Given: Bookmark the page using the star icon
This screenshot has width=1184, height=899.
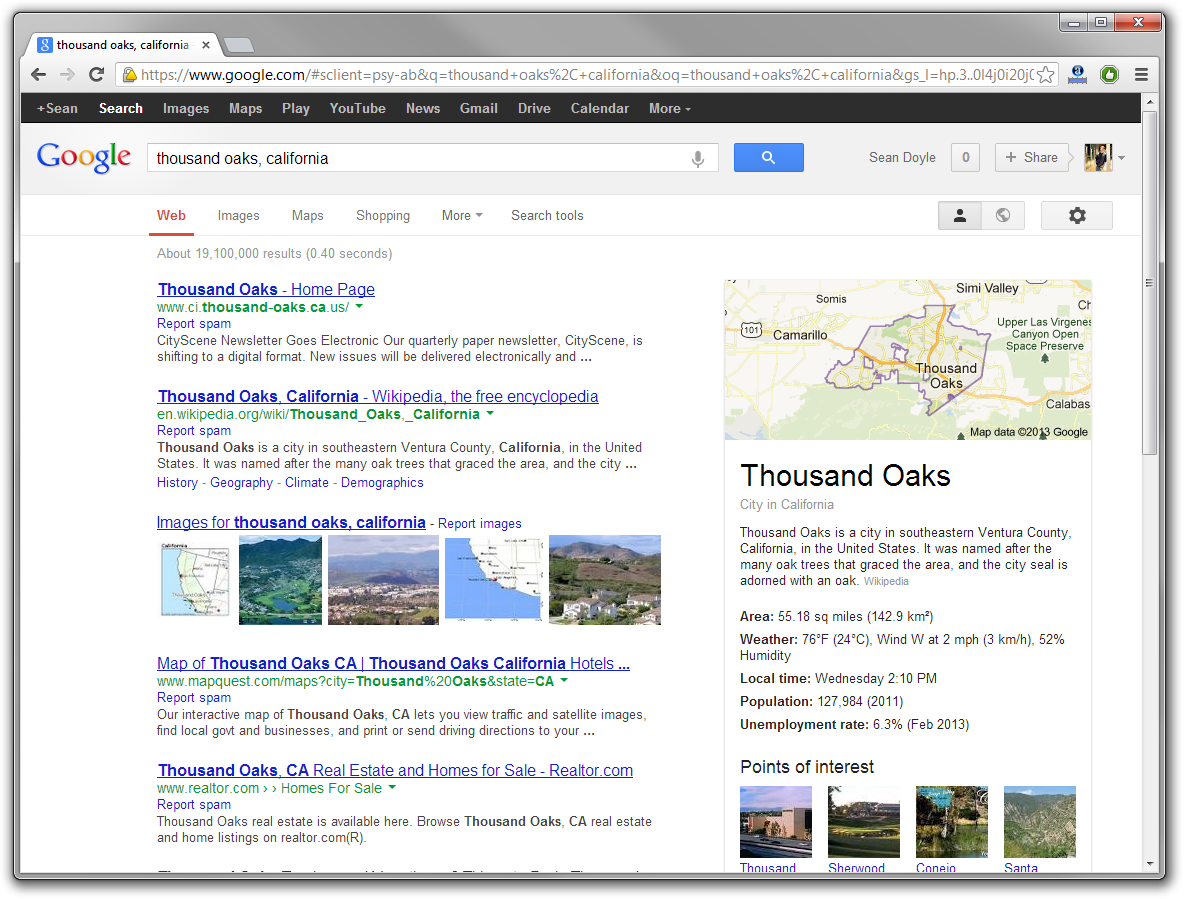Looking at the screenshot, I should point(1045,75).
